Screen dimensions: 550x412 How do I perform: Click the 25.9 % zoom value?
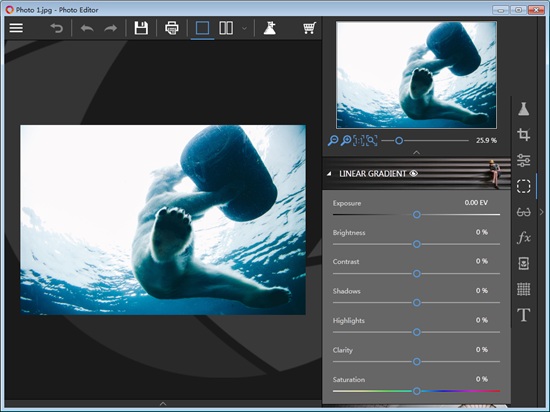click(x=486, y=141)
